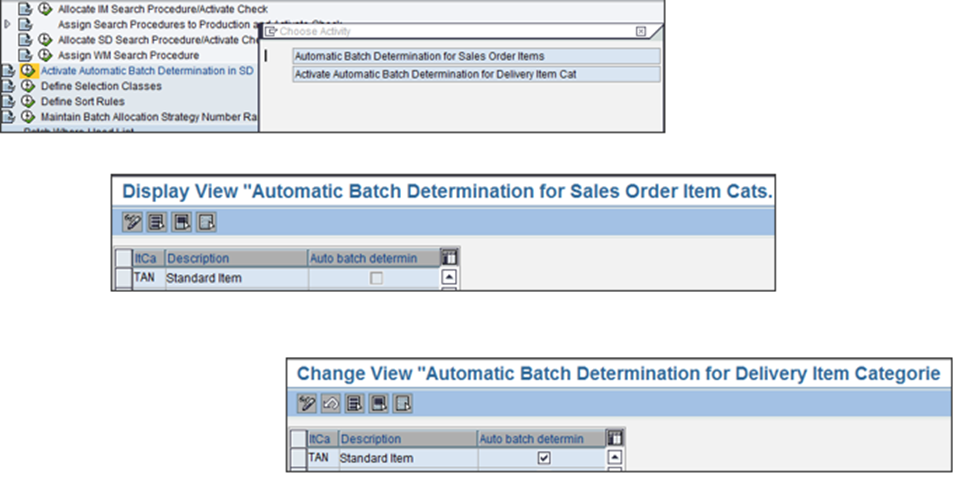
Task: Select Define Sort Rules tree entry
Action: tap(83, 101)
